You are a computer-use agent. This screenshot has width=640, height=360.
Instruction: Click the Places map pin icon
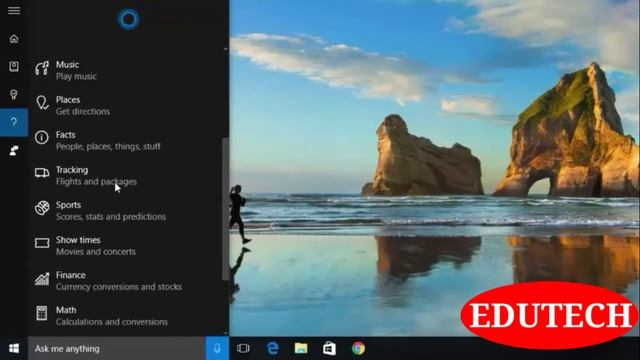coord(42,103)
